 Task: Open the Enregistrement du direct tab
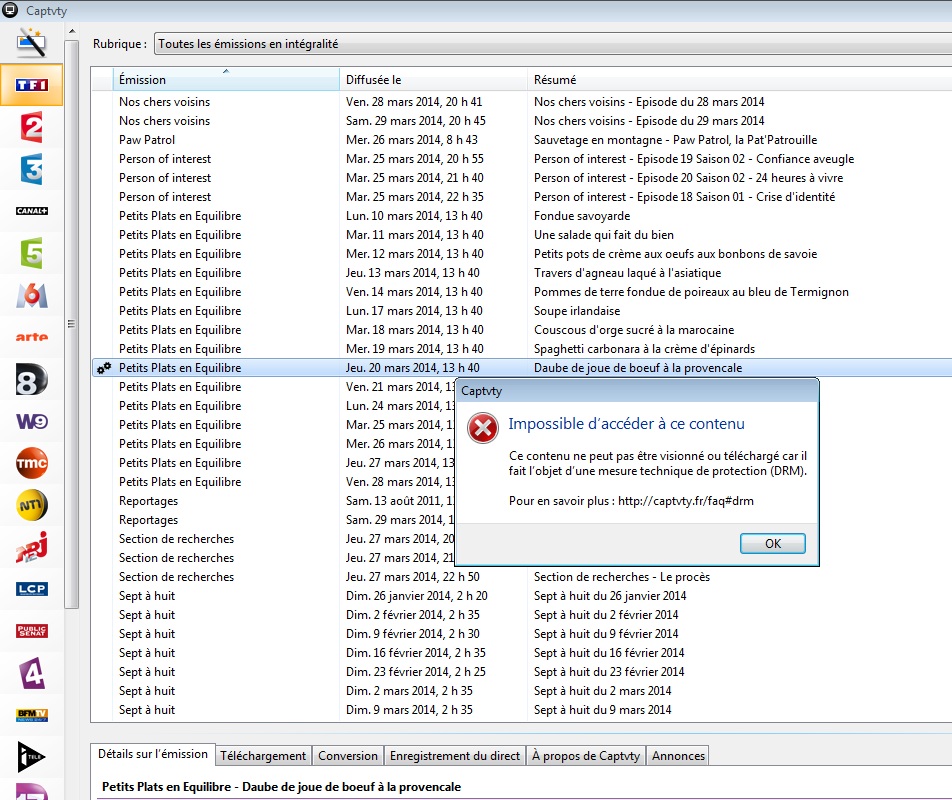tap(454, 756)
